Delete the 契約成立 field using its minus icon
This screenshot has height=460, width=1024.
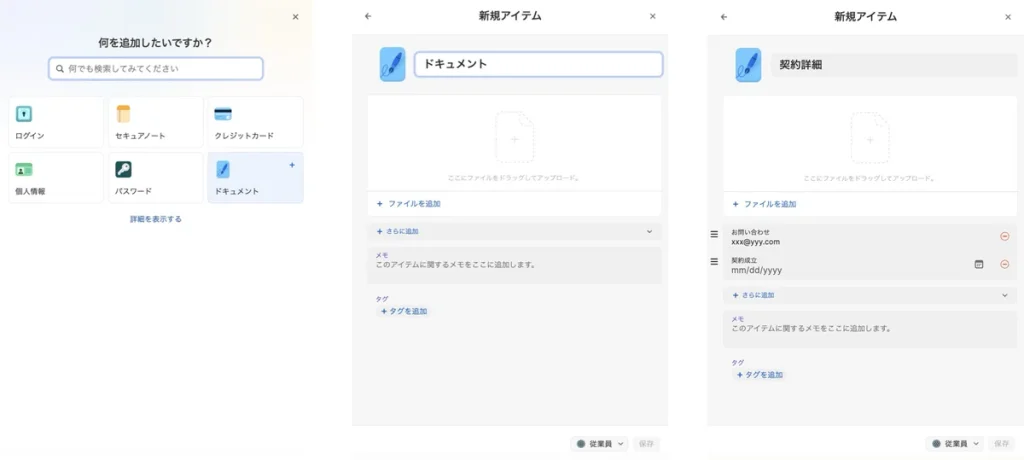point(1004,264)
